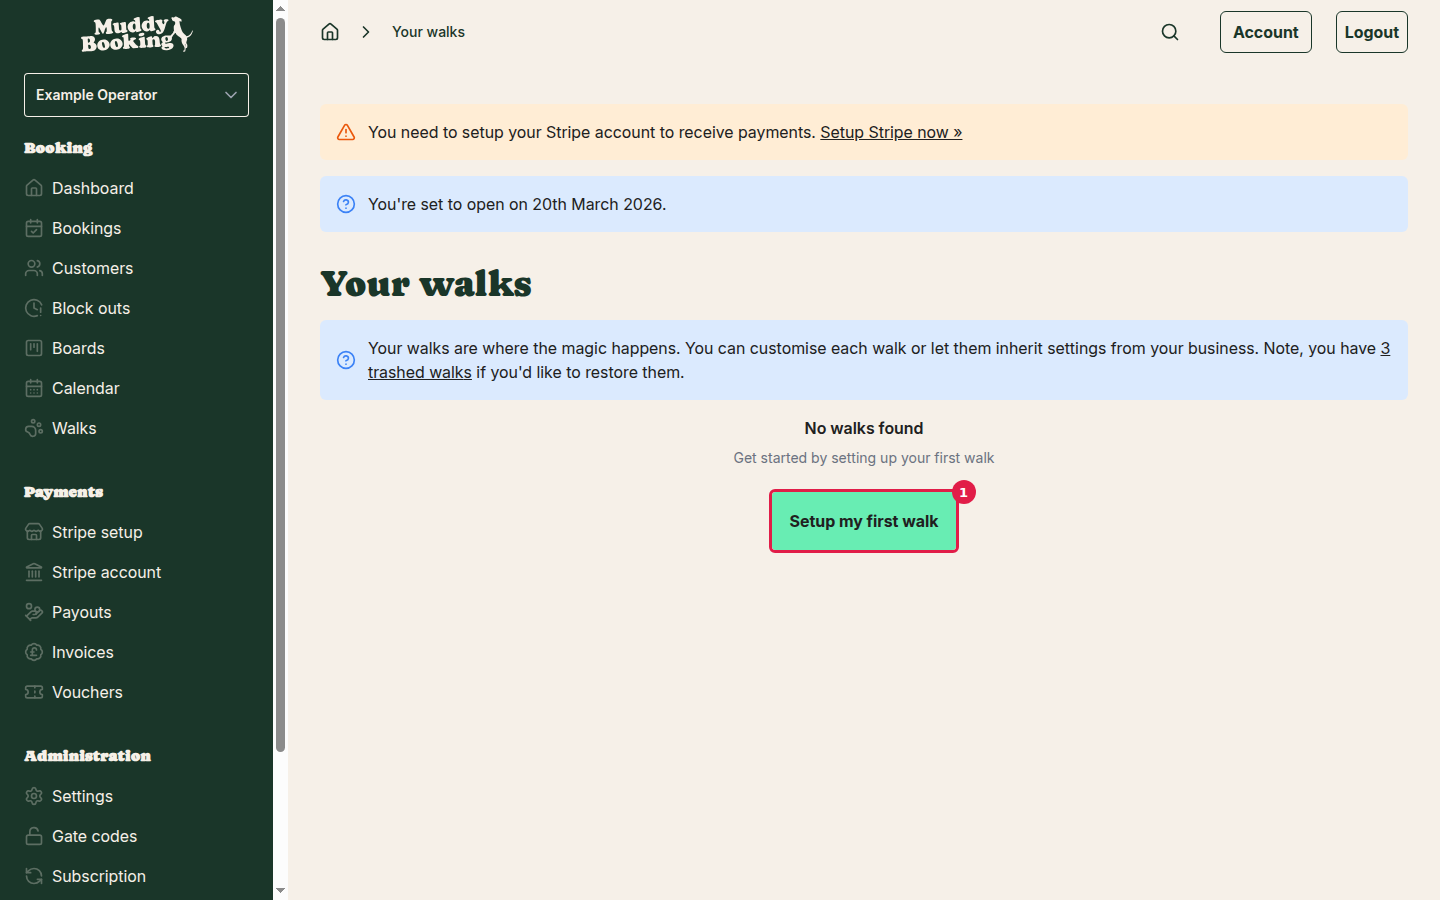Select Settings in the Administration menu
The height and width of the screenshot is (900, 1440).
82,796
